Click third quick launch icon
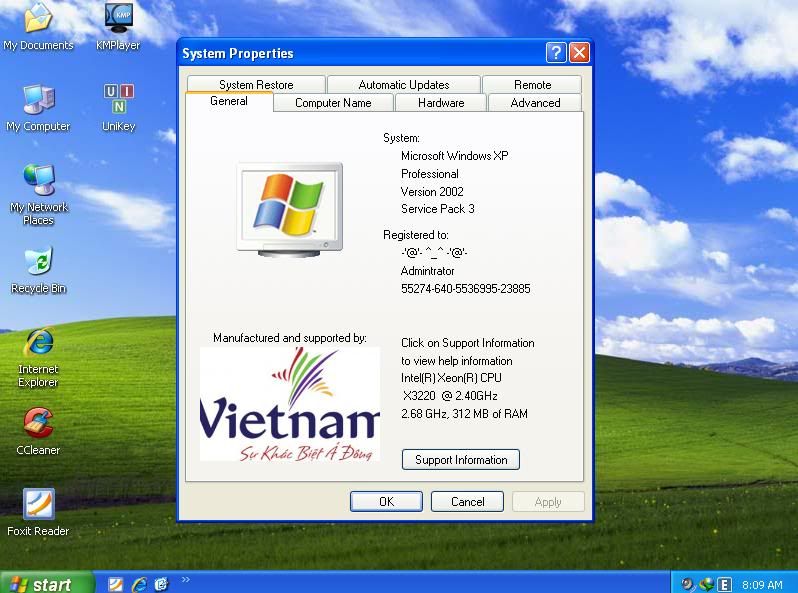Screen dimensions: 798x593 point(161,584)
